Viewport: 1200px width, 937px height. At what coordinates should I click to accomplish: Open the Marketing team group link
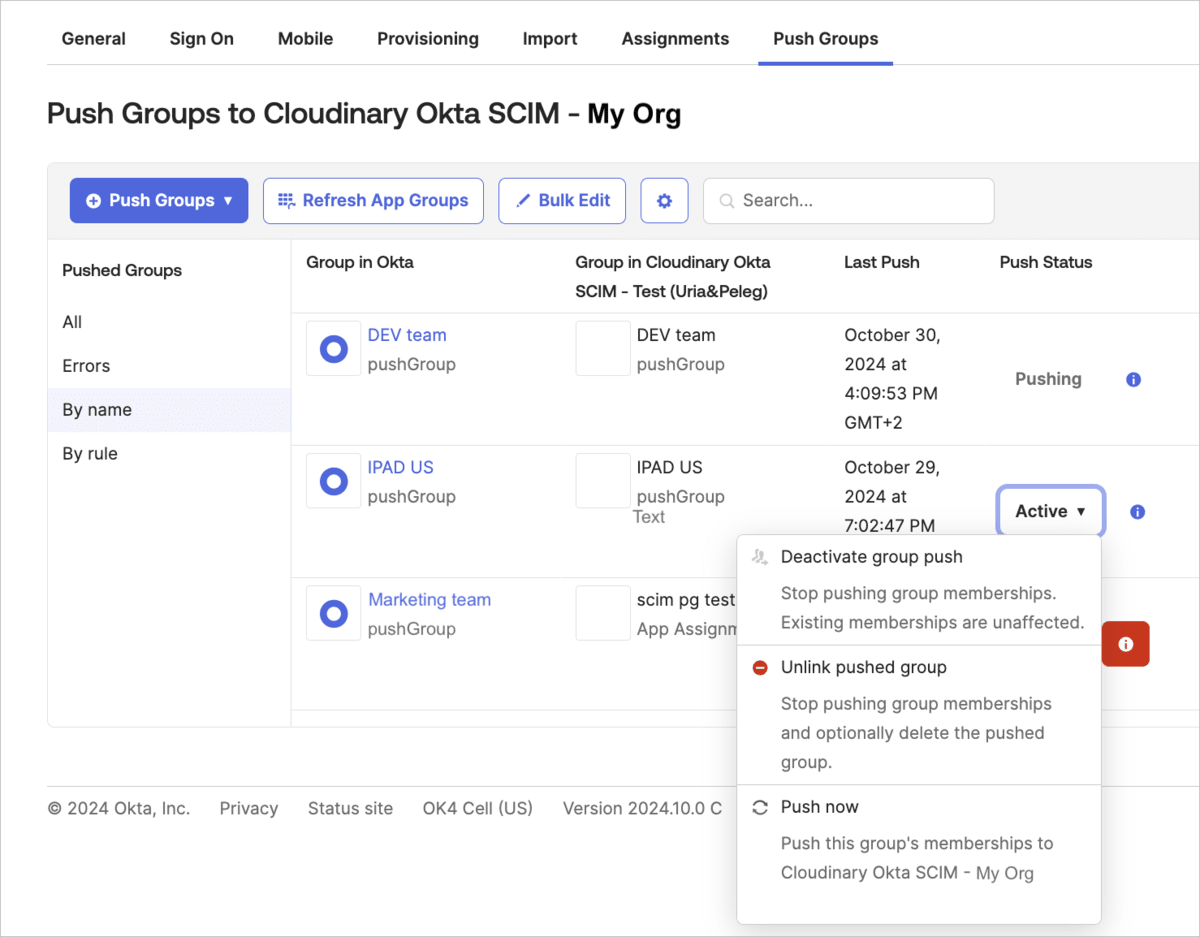tap(429, 600)
